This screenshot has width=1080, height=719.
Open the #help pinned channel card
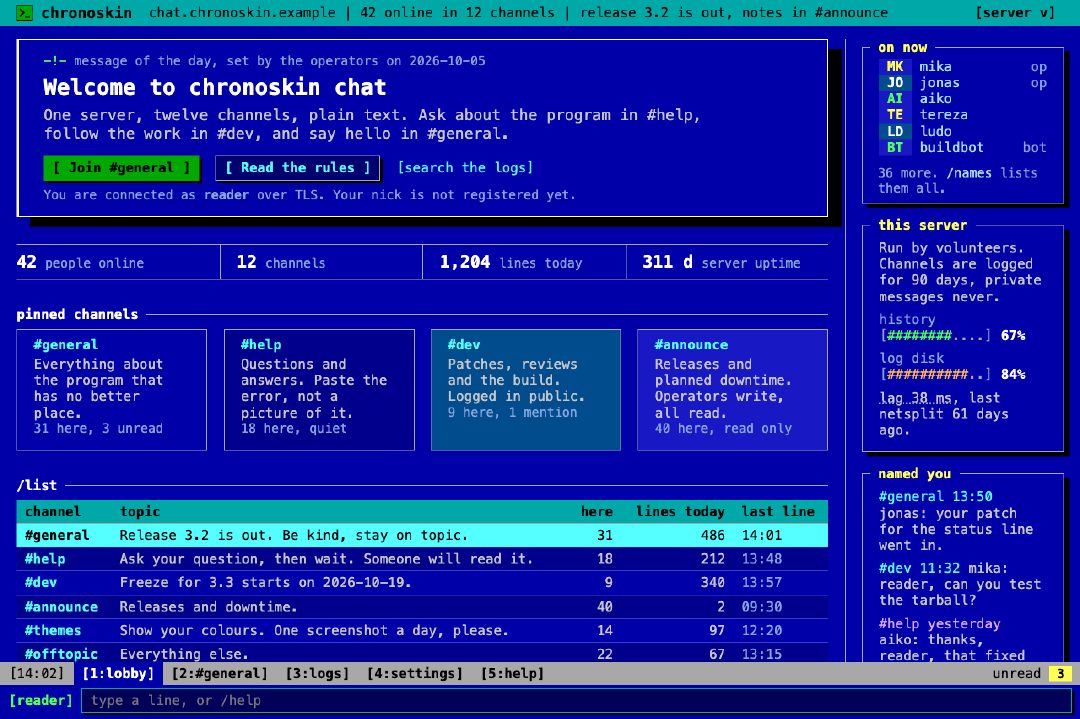point(320,390)
